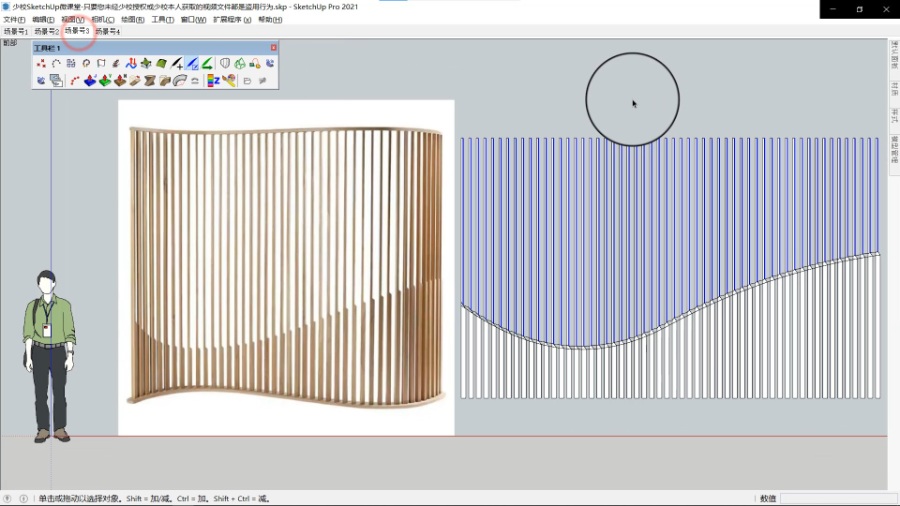Switch to scene tab 场景号2

(46, 32)
